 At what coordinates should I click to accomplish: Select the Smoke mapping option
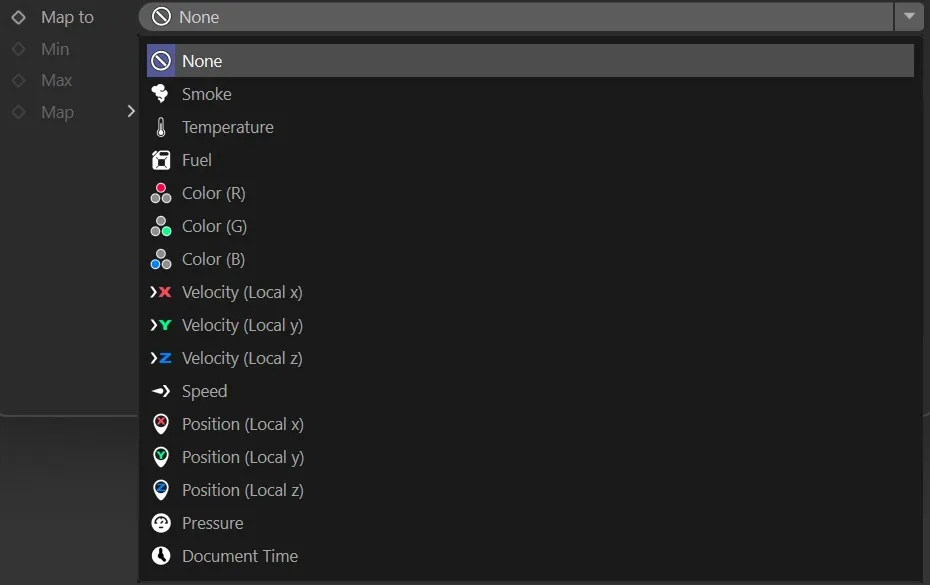[205, 93]
